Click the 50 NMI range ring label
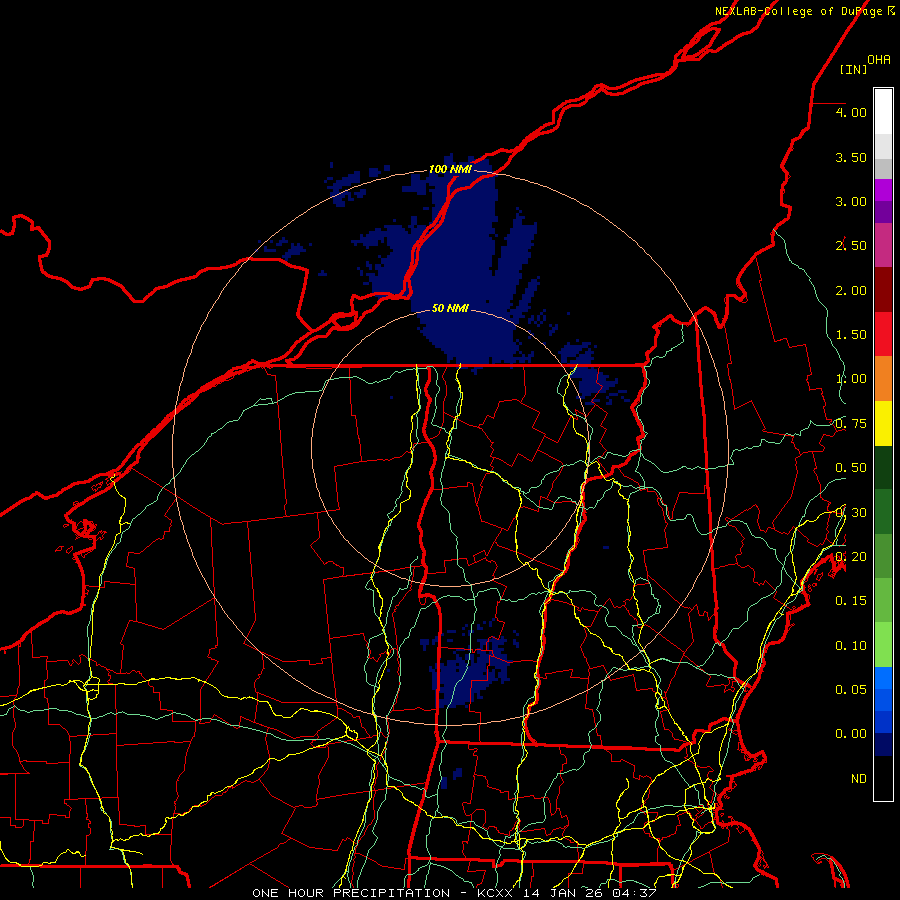Viewport: 900px width, 900px height. [x=450, y=308]
